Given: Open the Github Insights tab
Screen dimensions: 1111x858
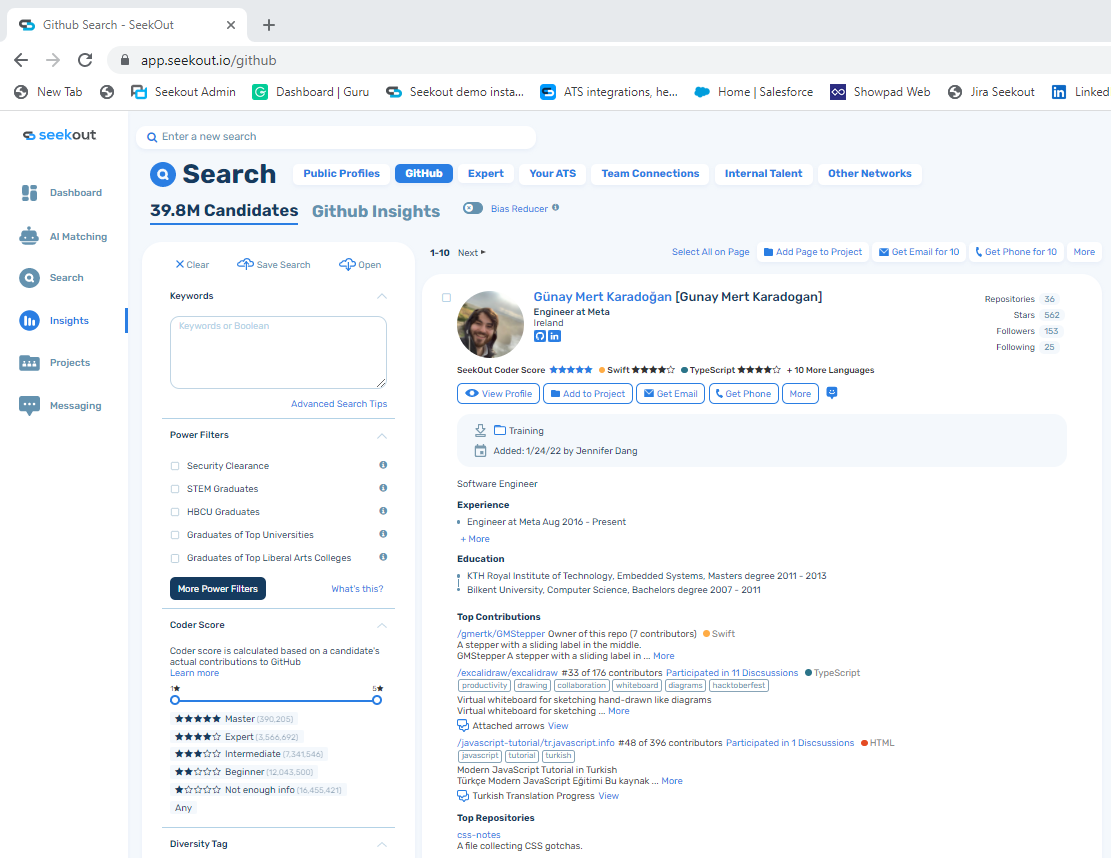Looking at the screenshot, I should pos(376,211).
